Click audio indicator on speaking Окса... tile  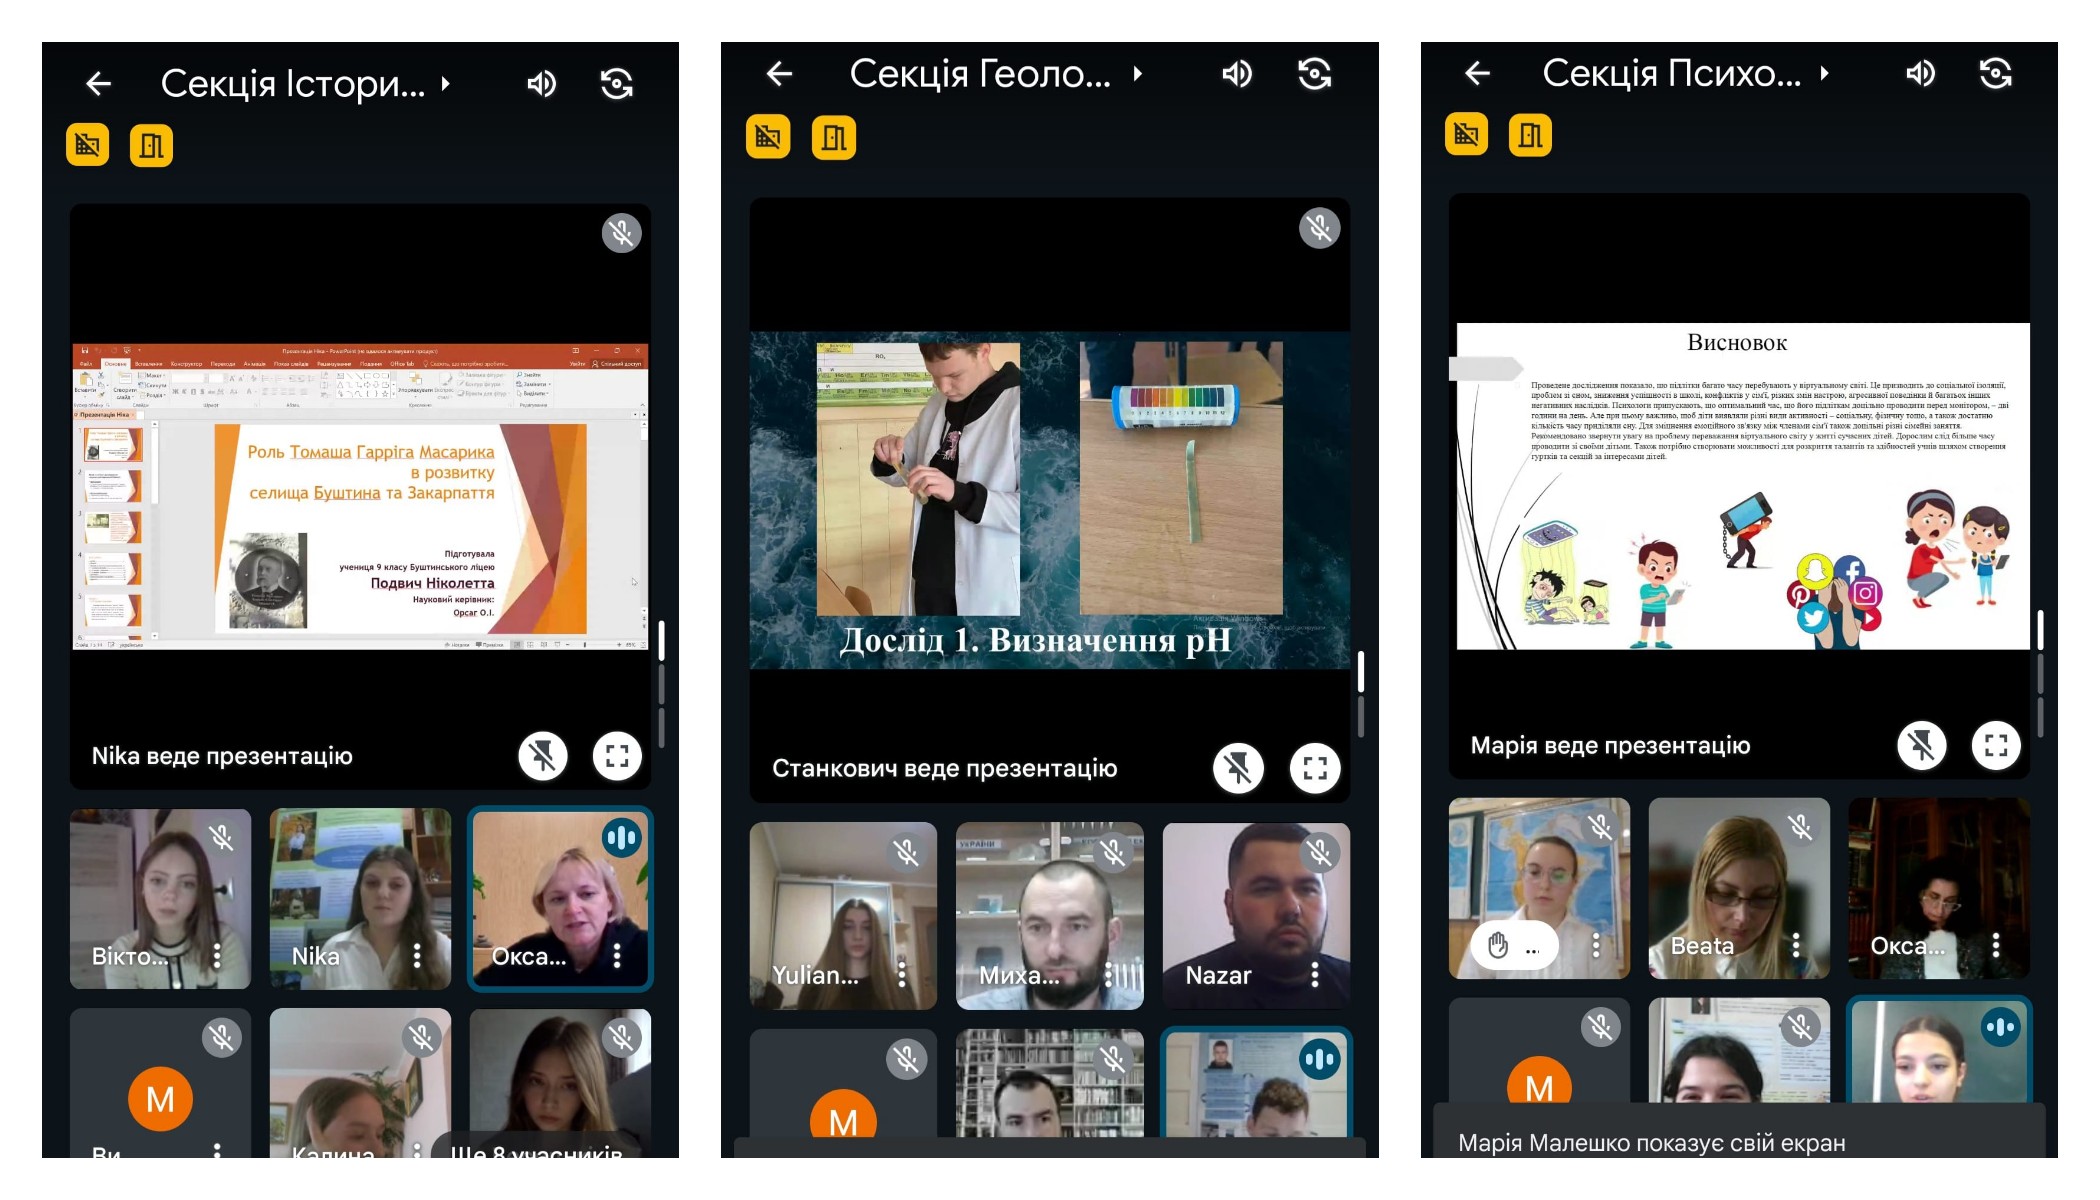coord(621,837)
